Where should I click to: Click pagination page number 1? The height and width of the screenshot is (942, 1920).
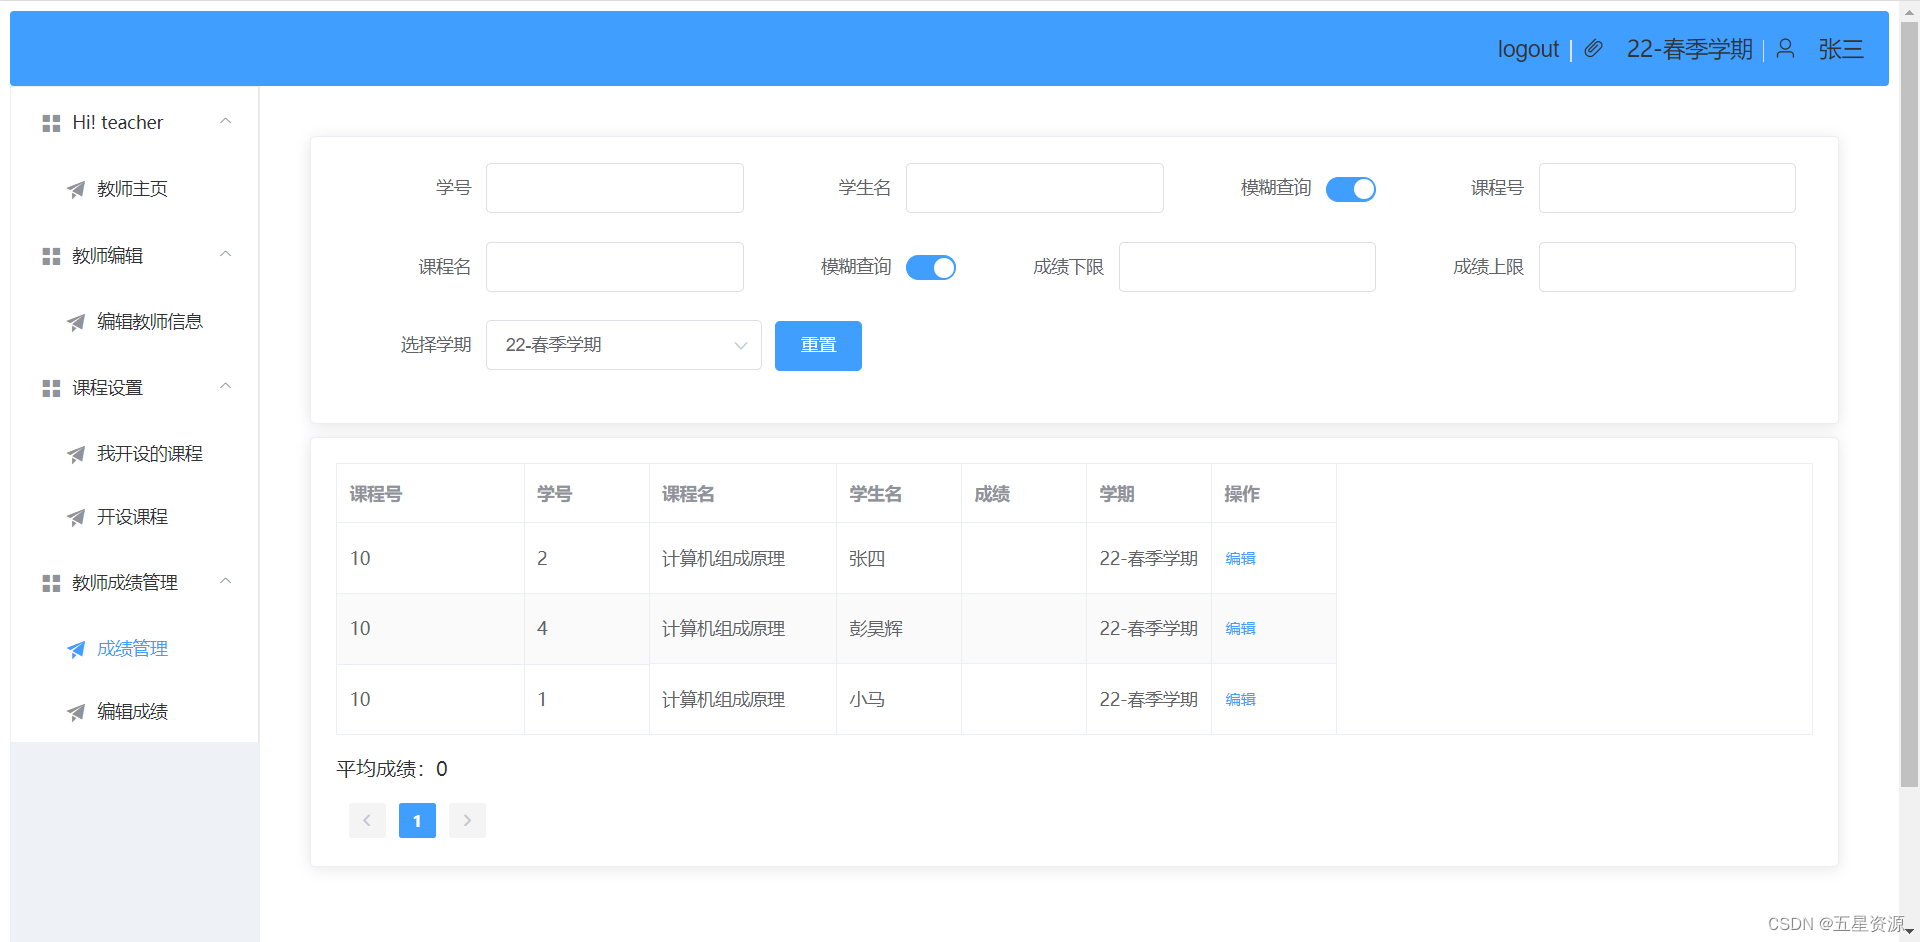(417, 821)
